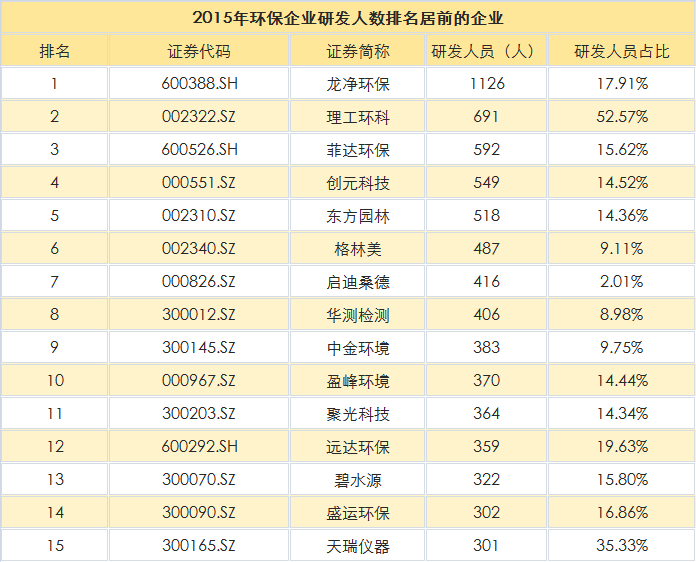The image size is (696, 562).
Task: Select the ratio 14.36%
Action: point(622,215)
